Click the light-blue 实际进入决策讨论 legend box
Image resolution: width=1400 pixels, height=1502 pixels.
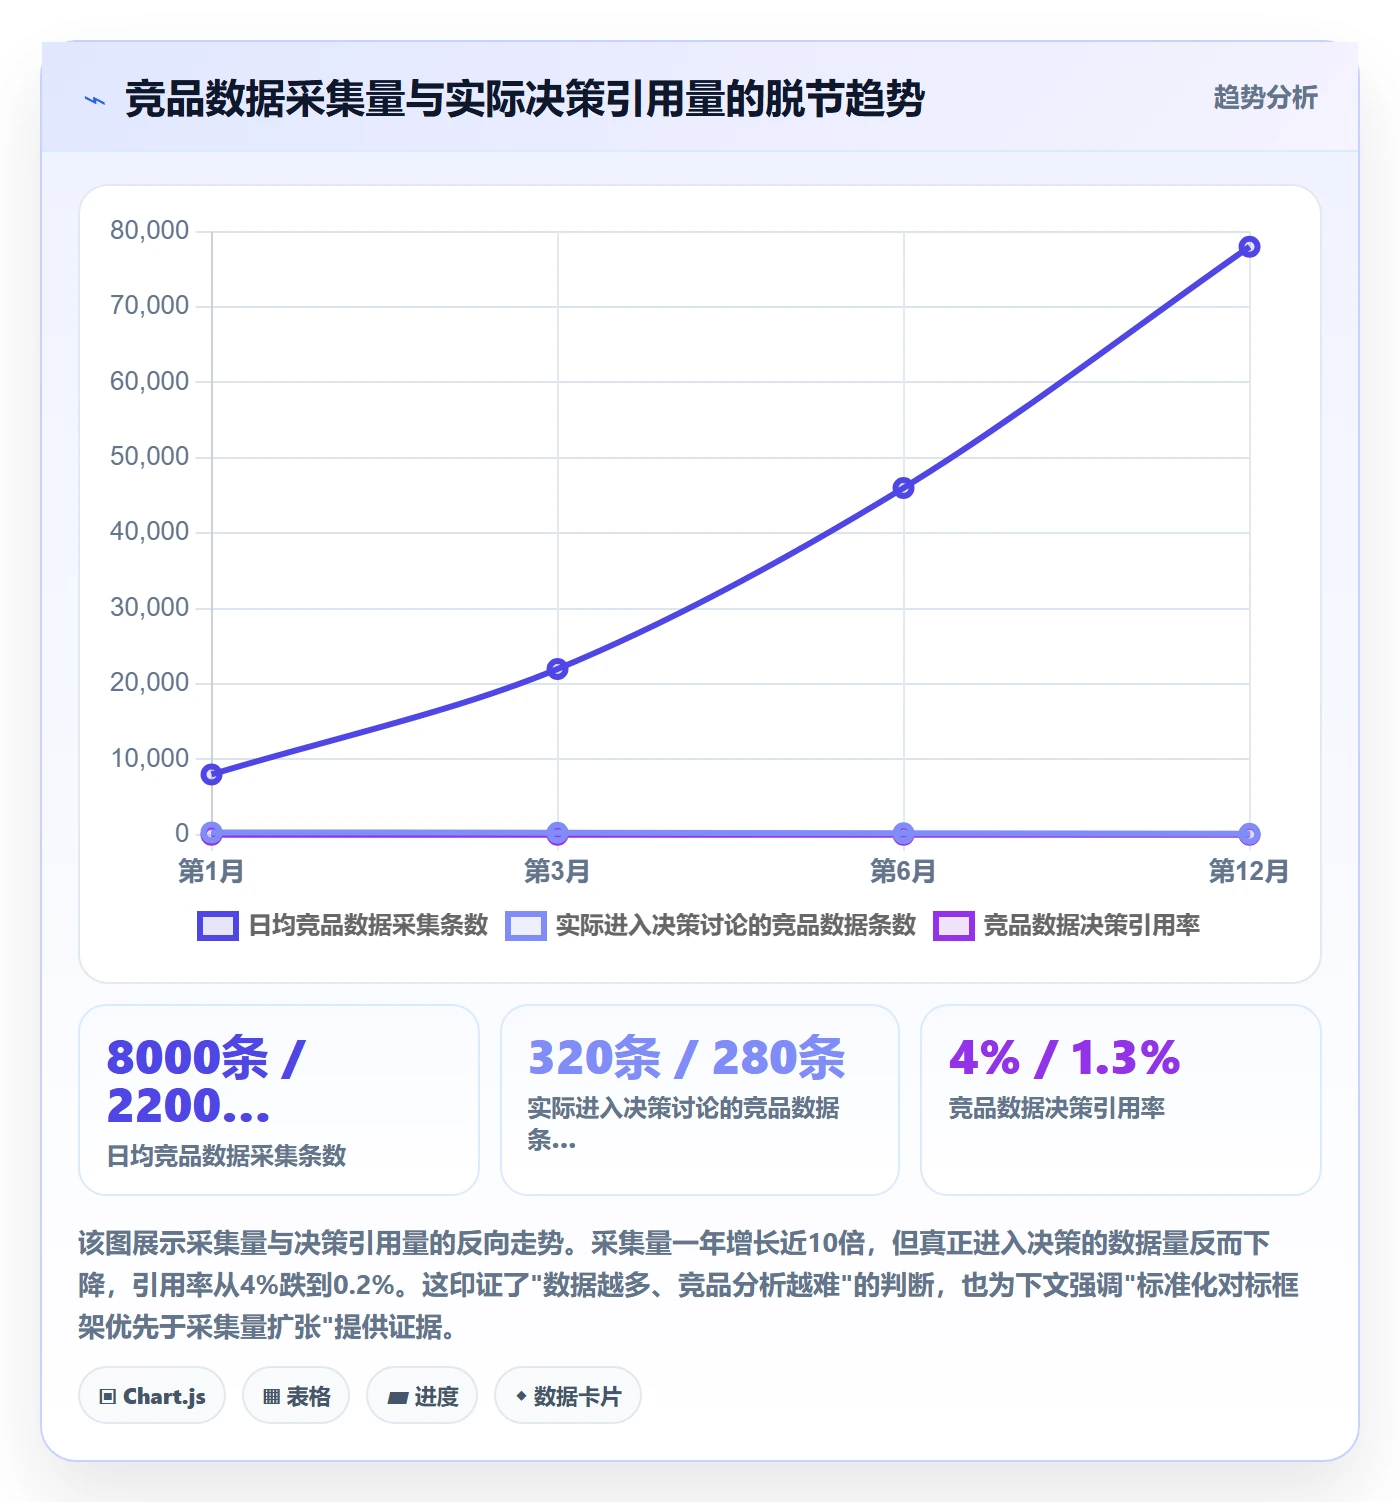pos(526,926)
